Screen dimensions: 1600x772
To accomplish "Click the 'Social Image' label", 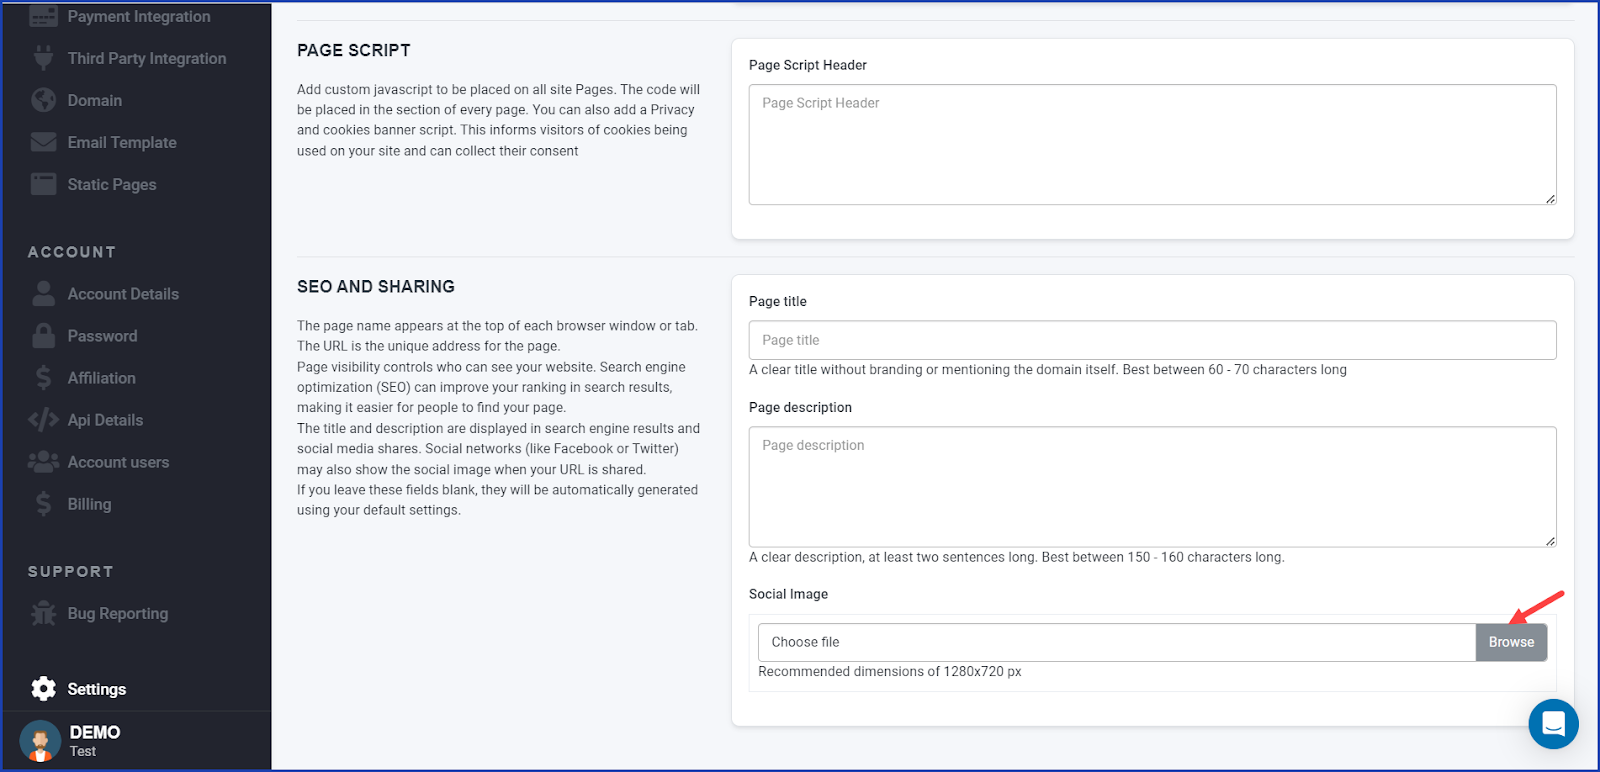I will point(788,594).
